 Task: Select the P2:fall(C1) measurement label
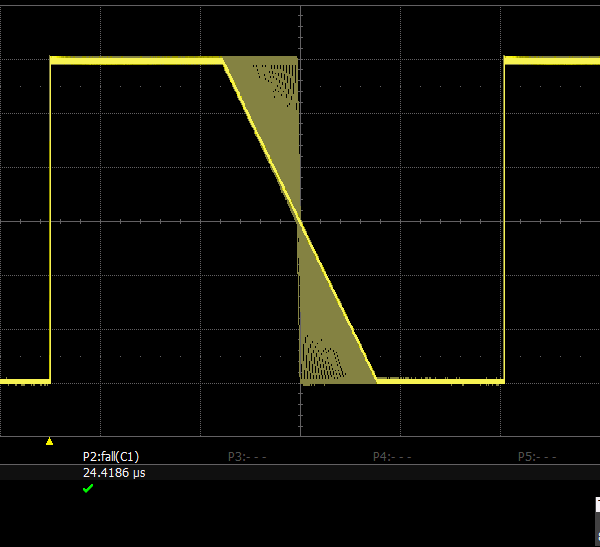tap(110, 456)
